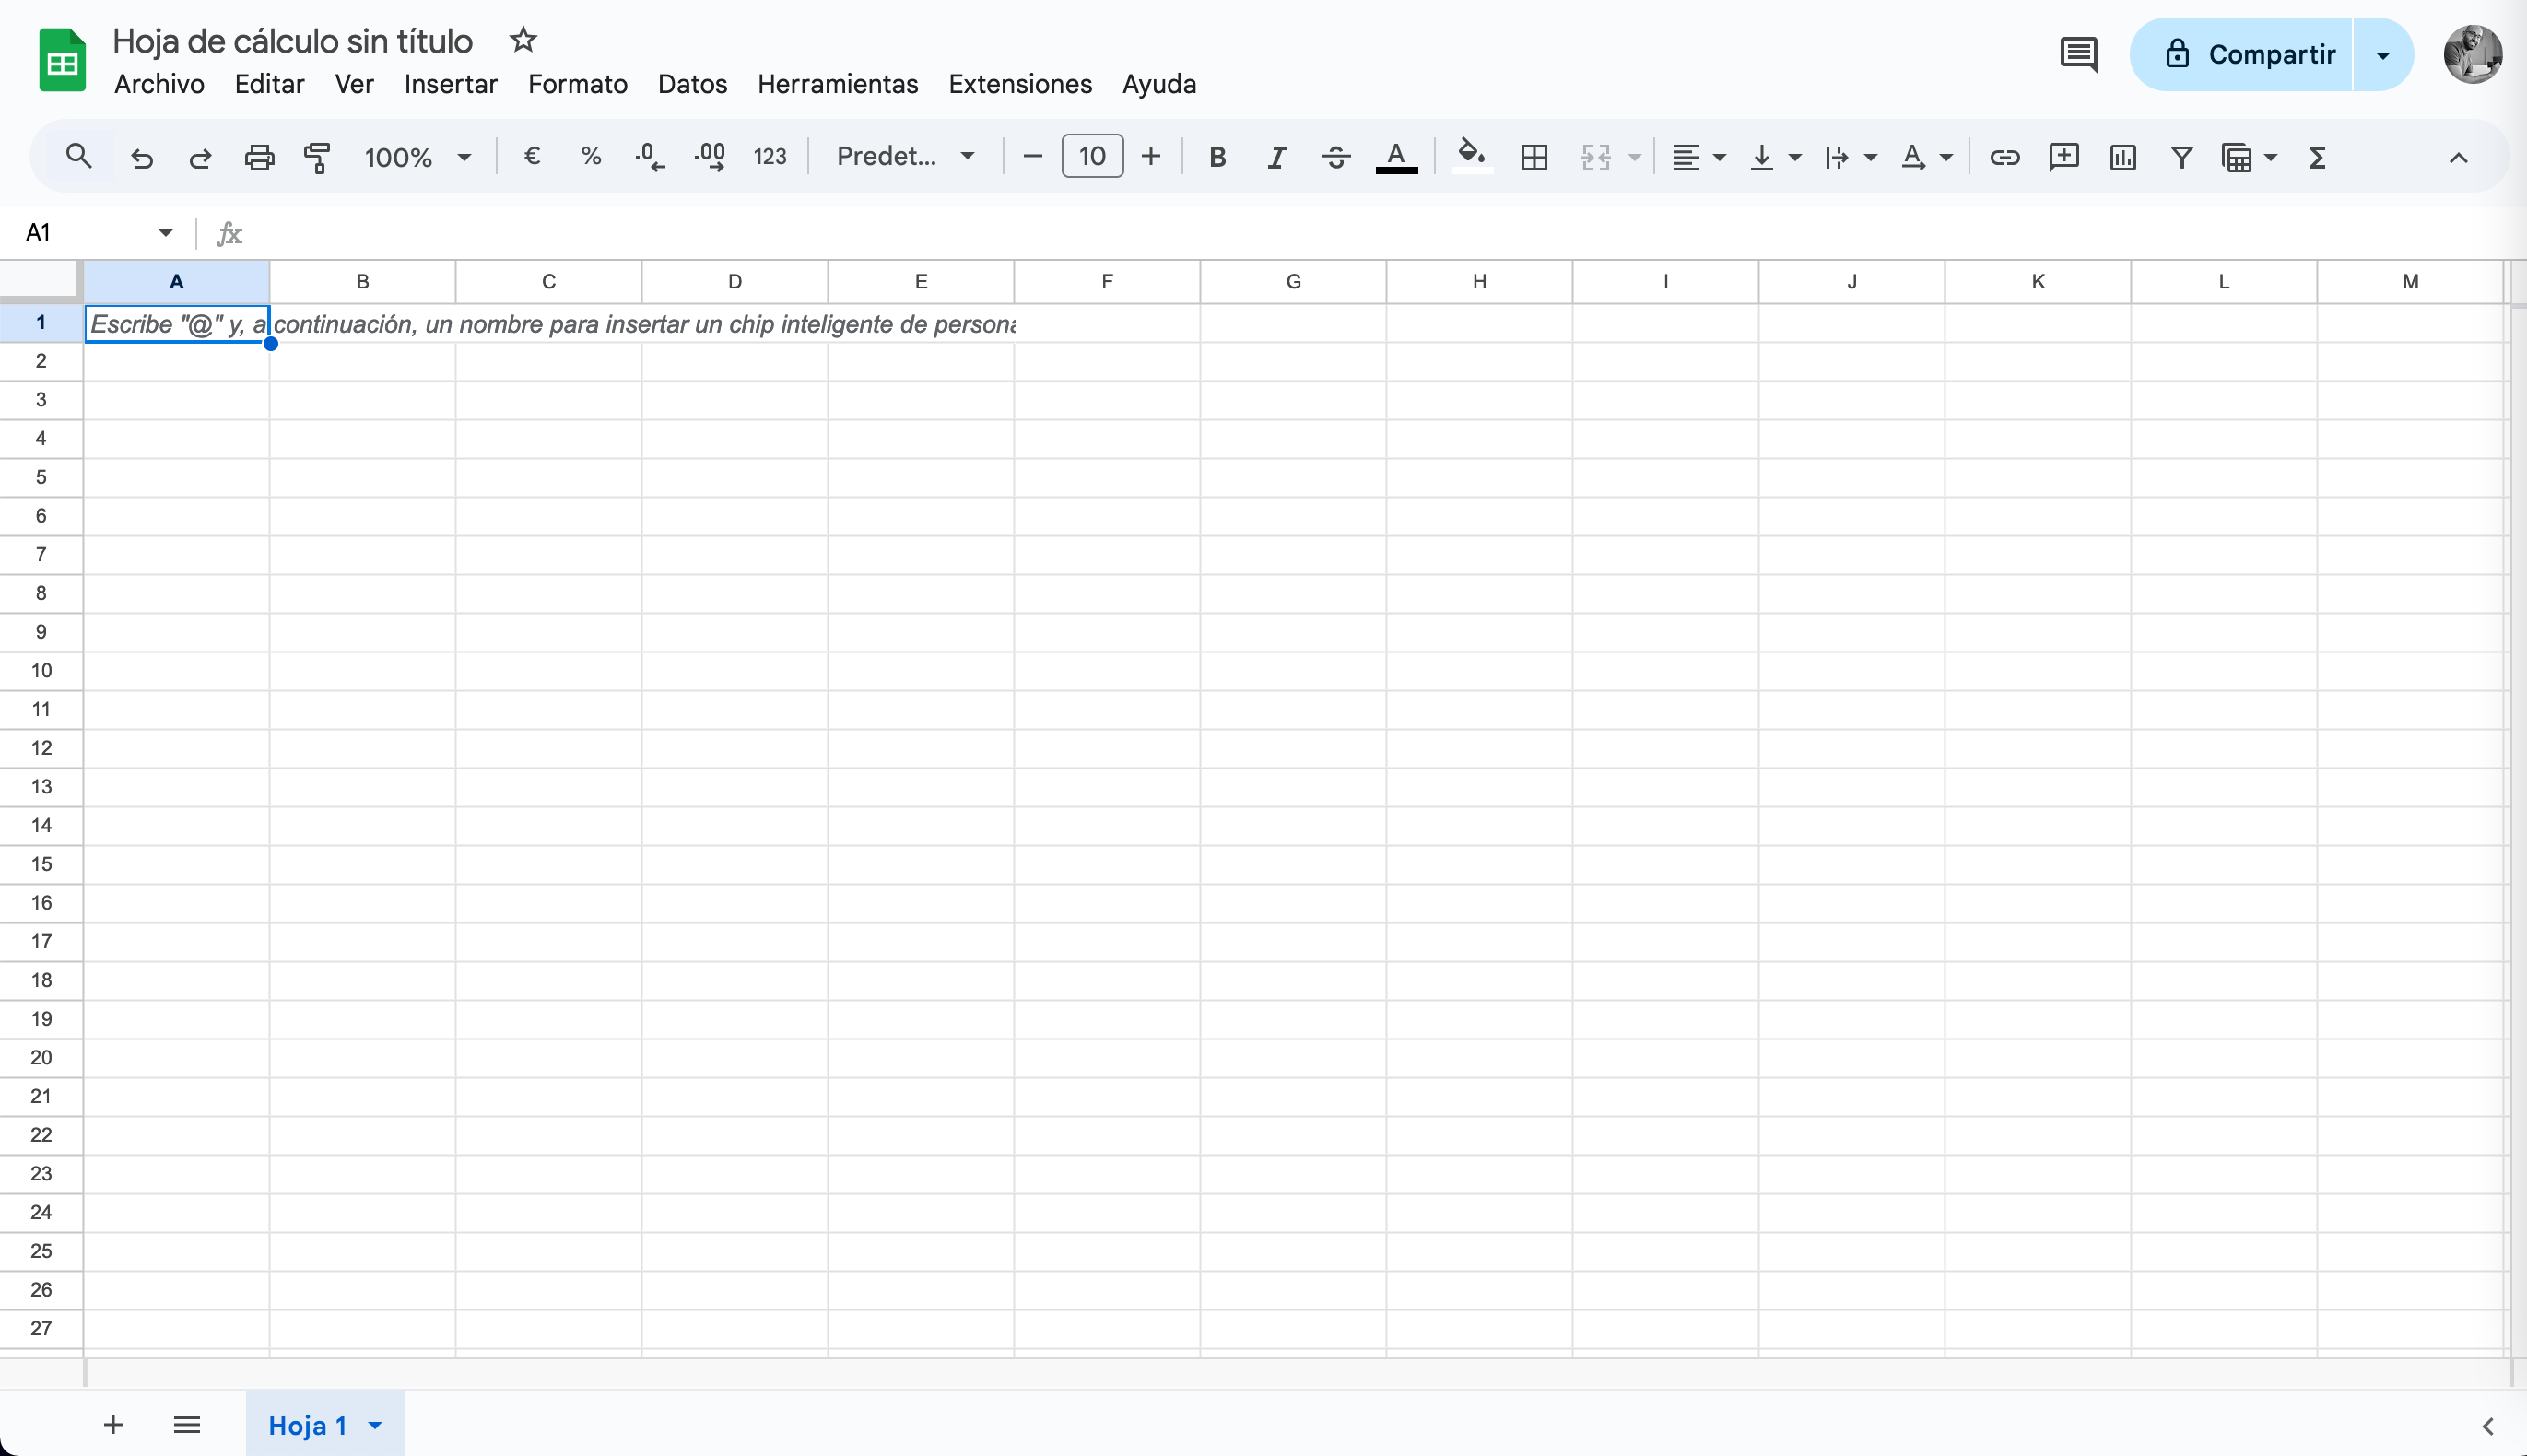Star this spreadsheet

coord(523,40)
